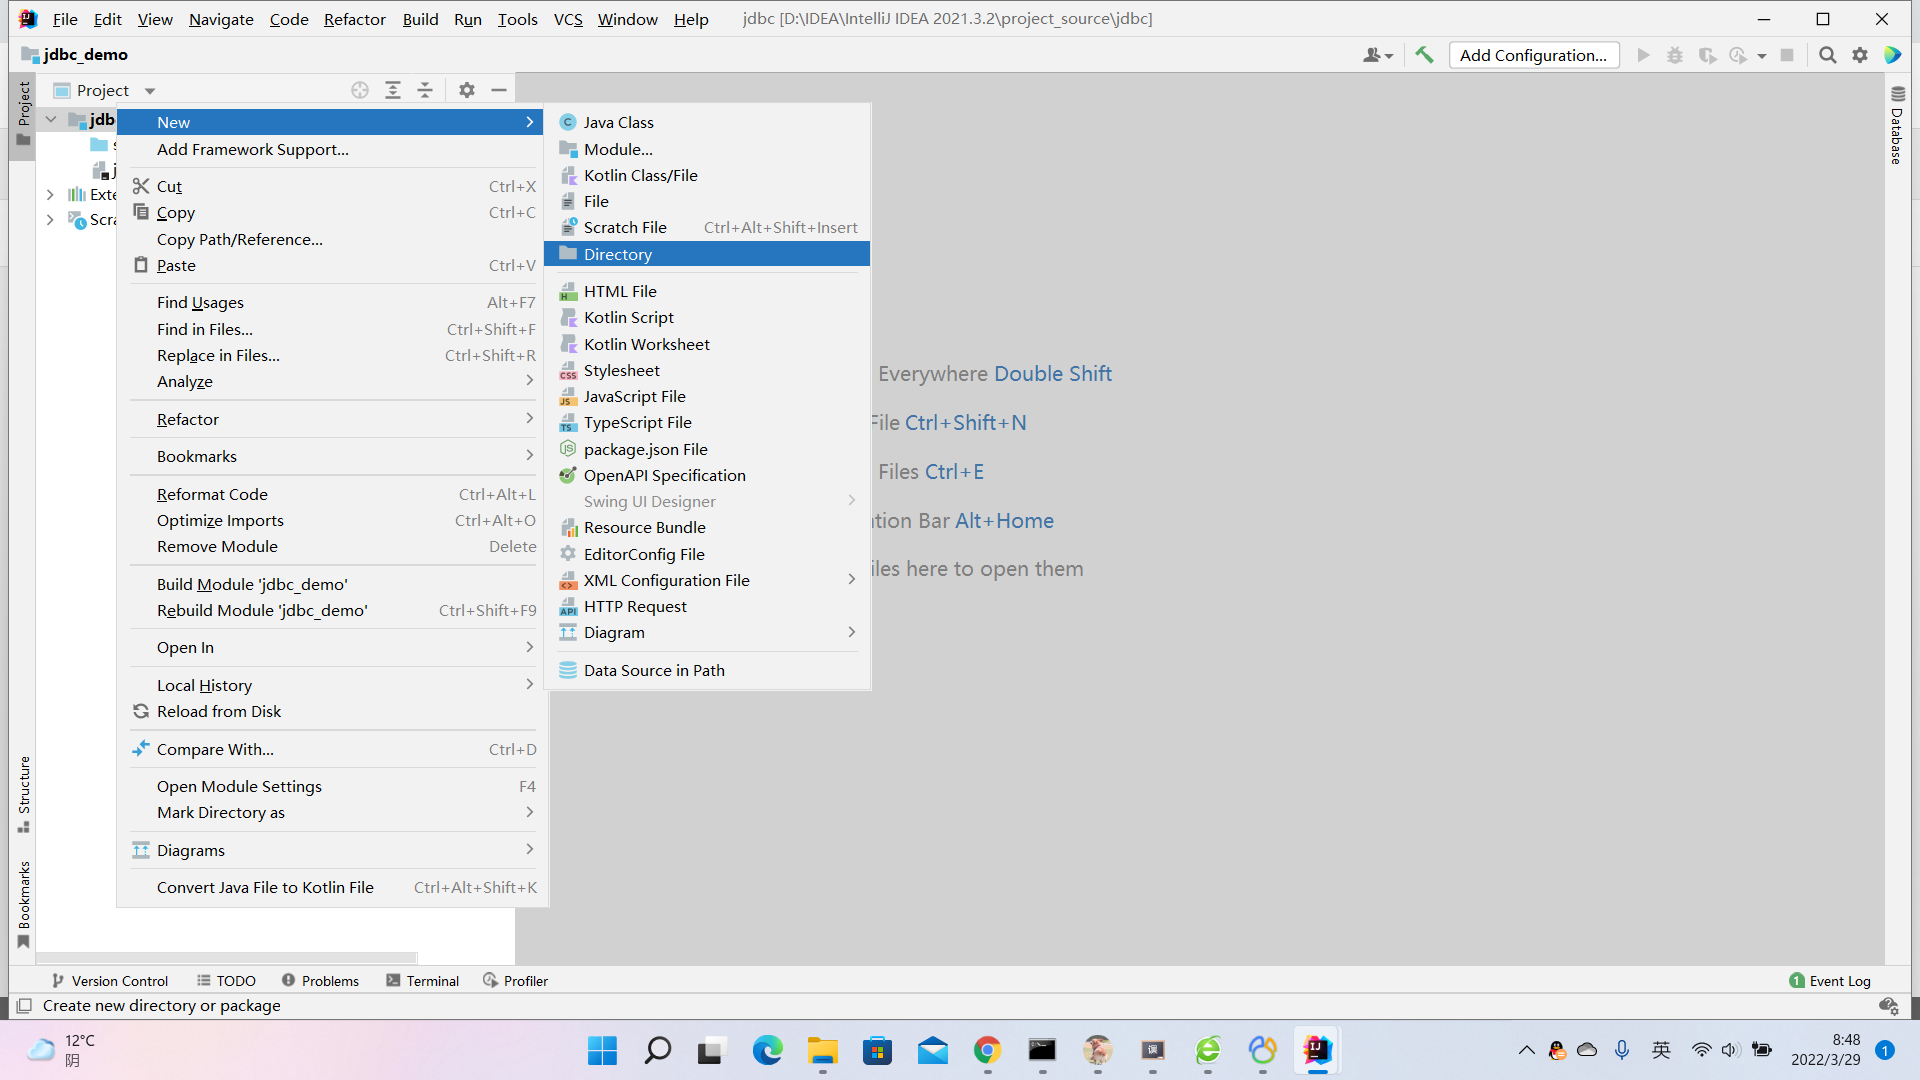Click the Build project hammer icon
The height and width of the screenshot is (1080, 1920).
pyautogui.click(x=1424, y=55)
